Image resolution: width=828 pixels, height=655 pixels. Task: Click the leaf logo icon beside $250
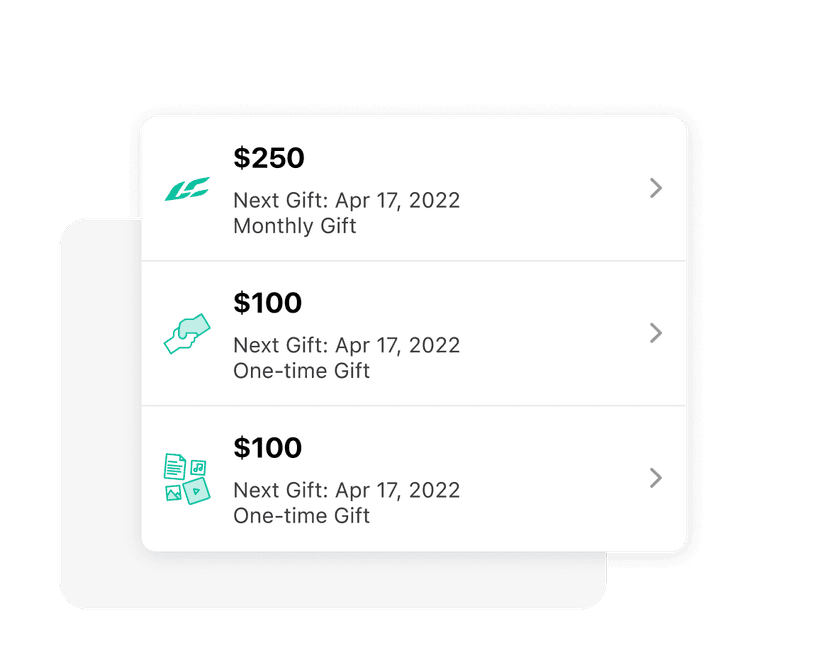click(188, 188)
